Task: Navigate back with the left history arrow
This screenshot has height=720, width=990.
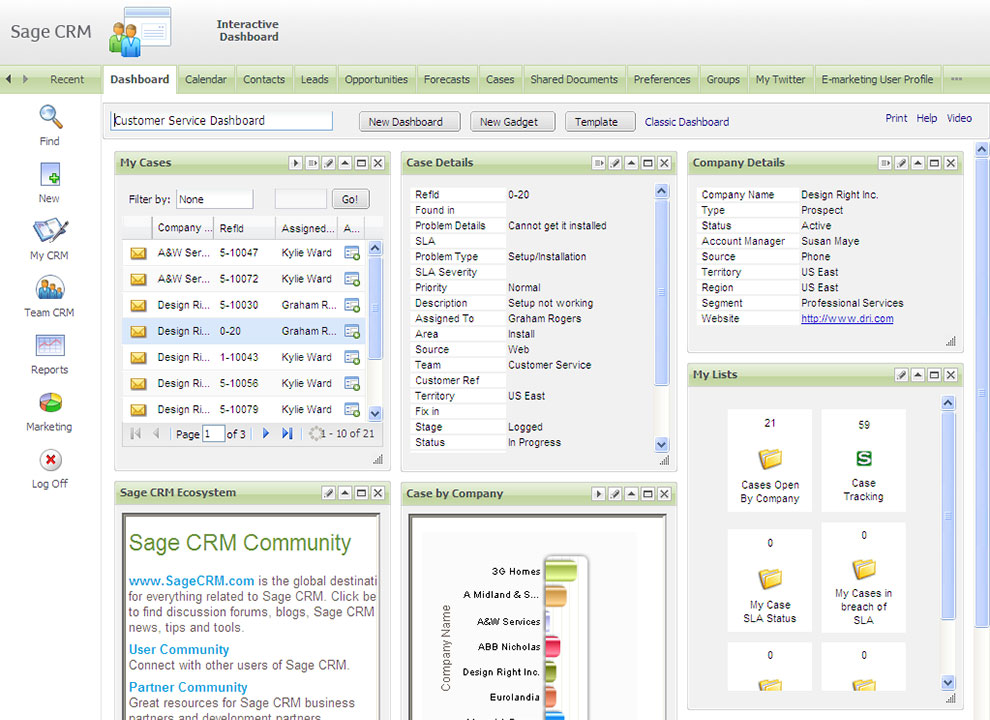Action: coord(8,79)
